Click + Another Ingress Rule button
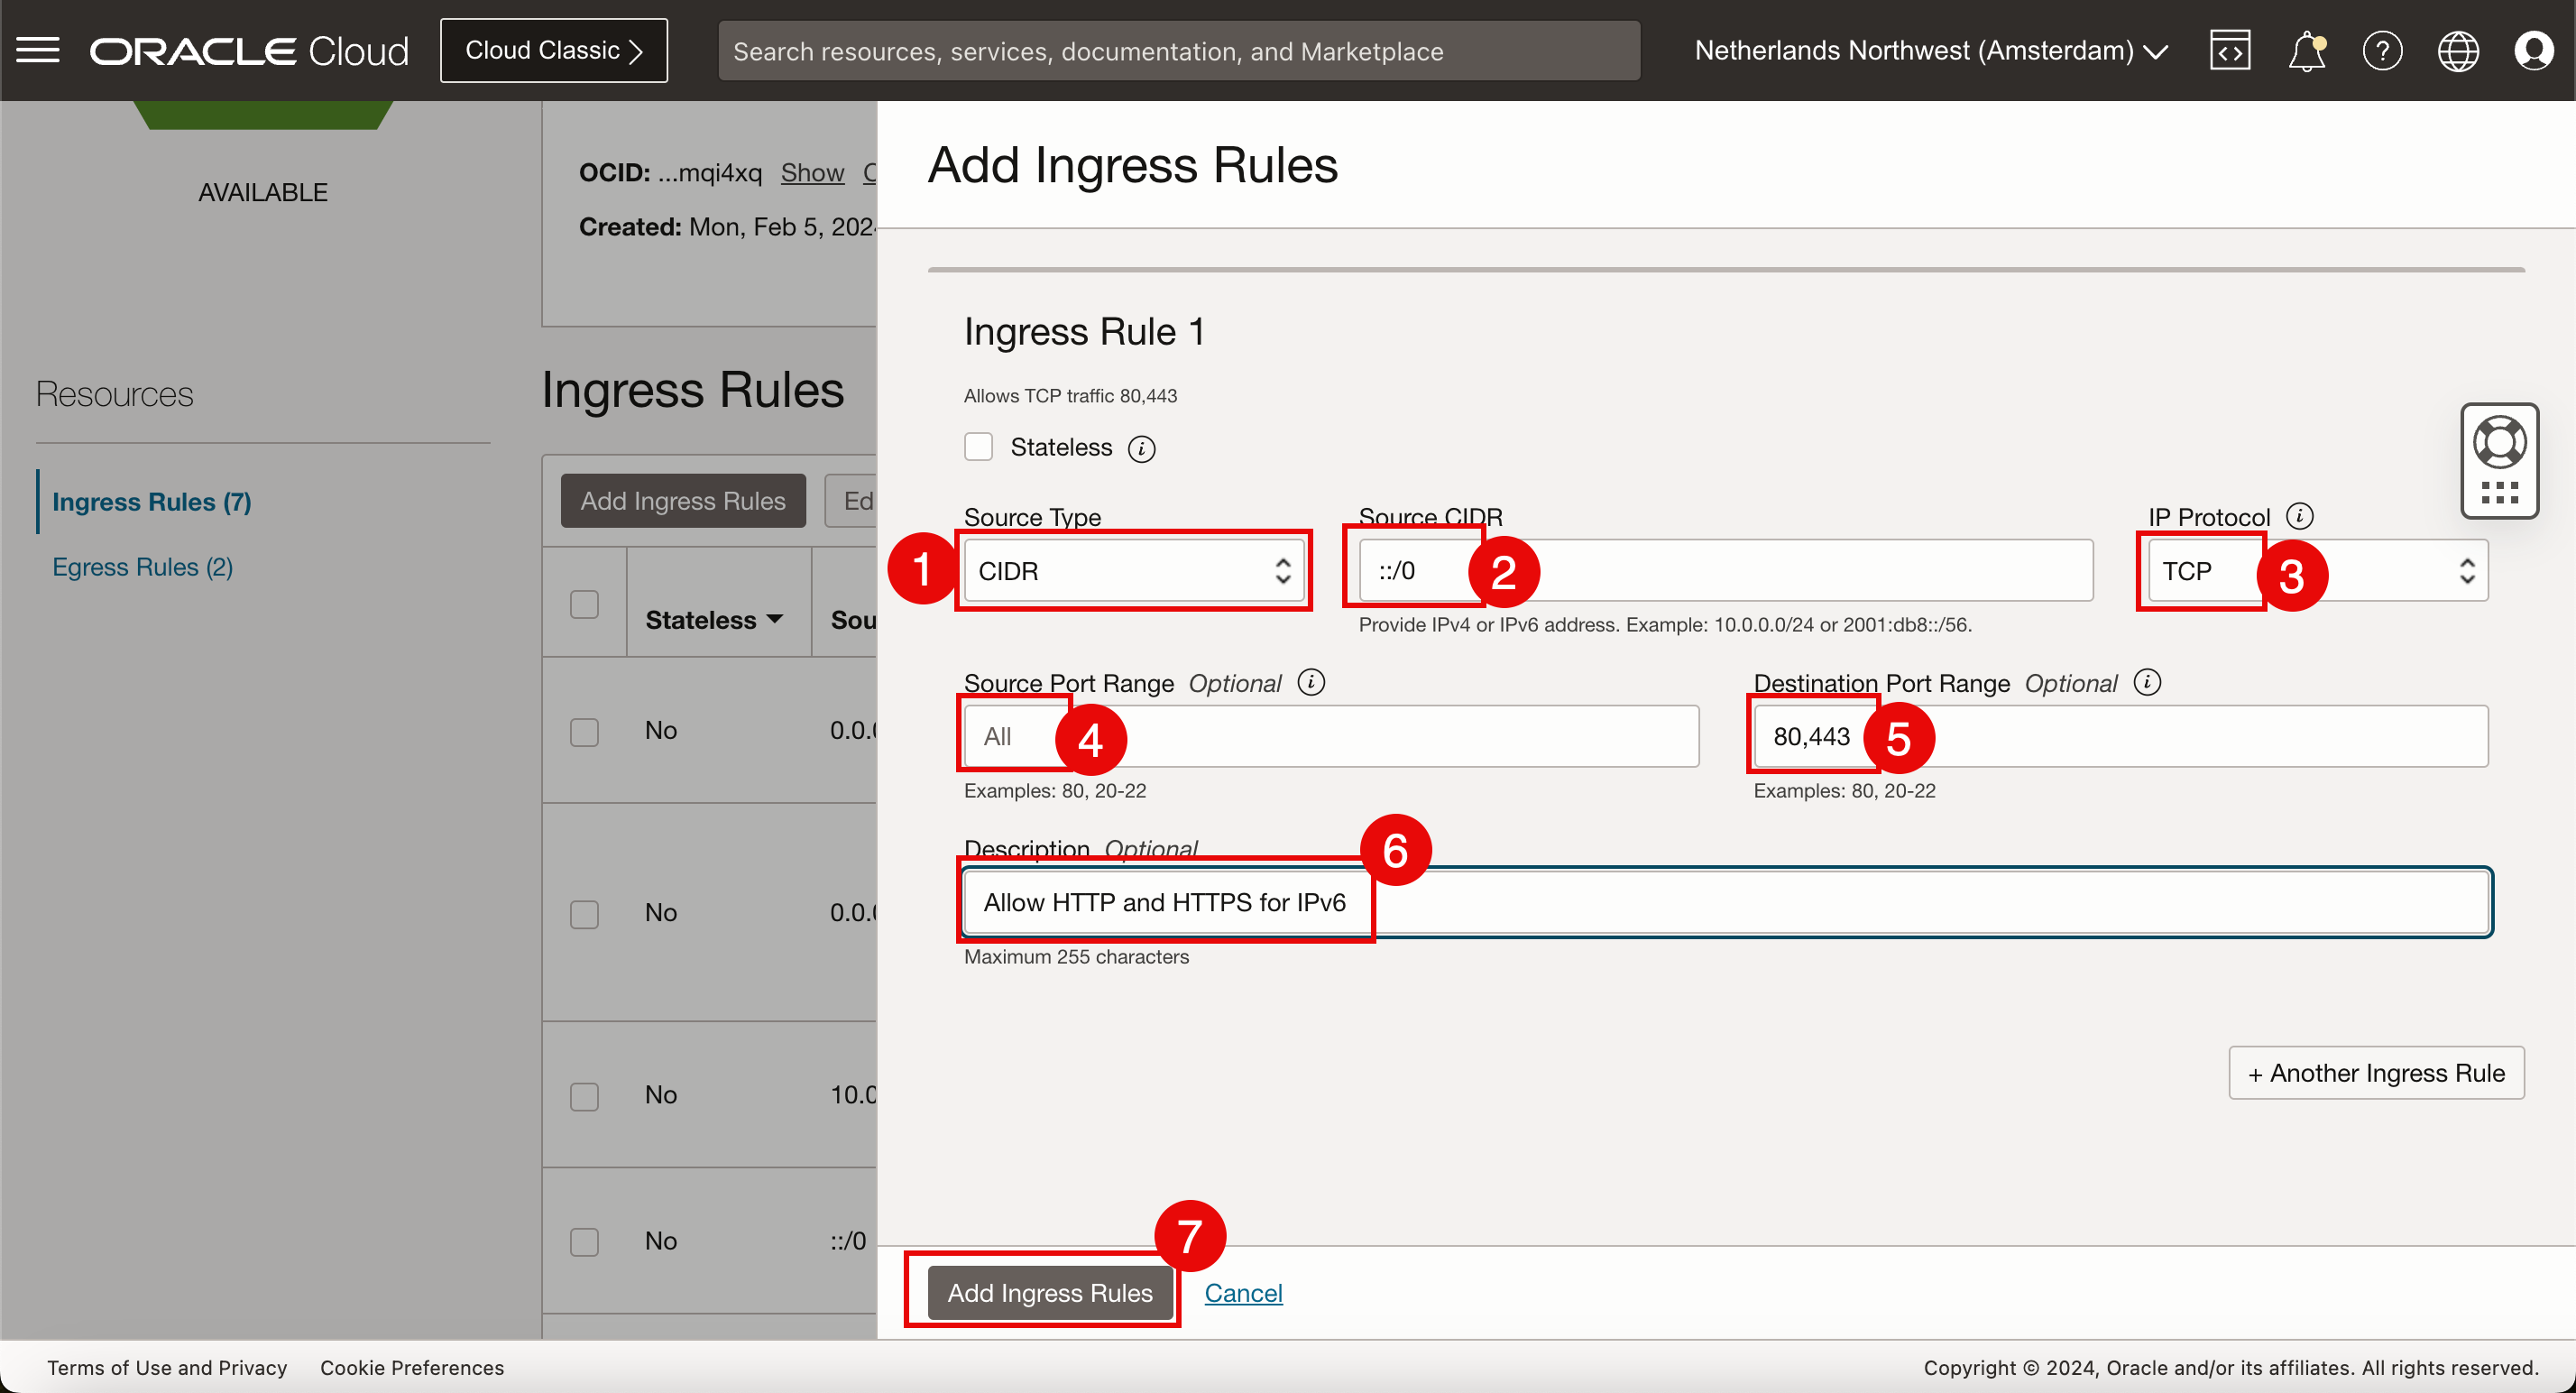 (x=2375, y=1073)
